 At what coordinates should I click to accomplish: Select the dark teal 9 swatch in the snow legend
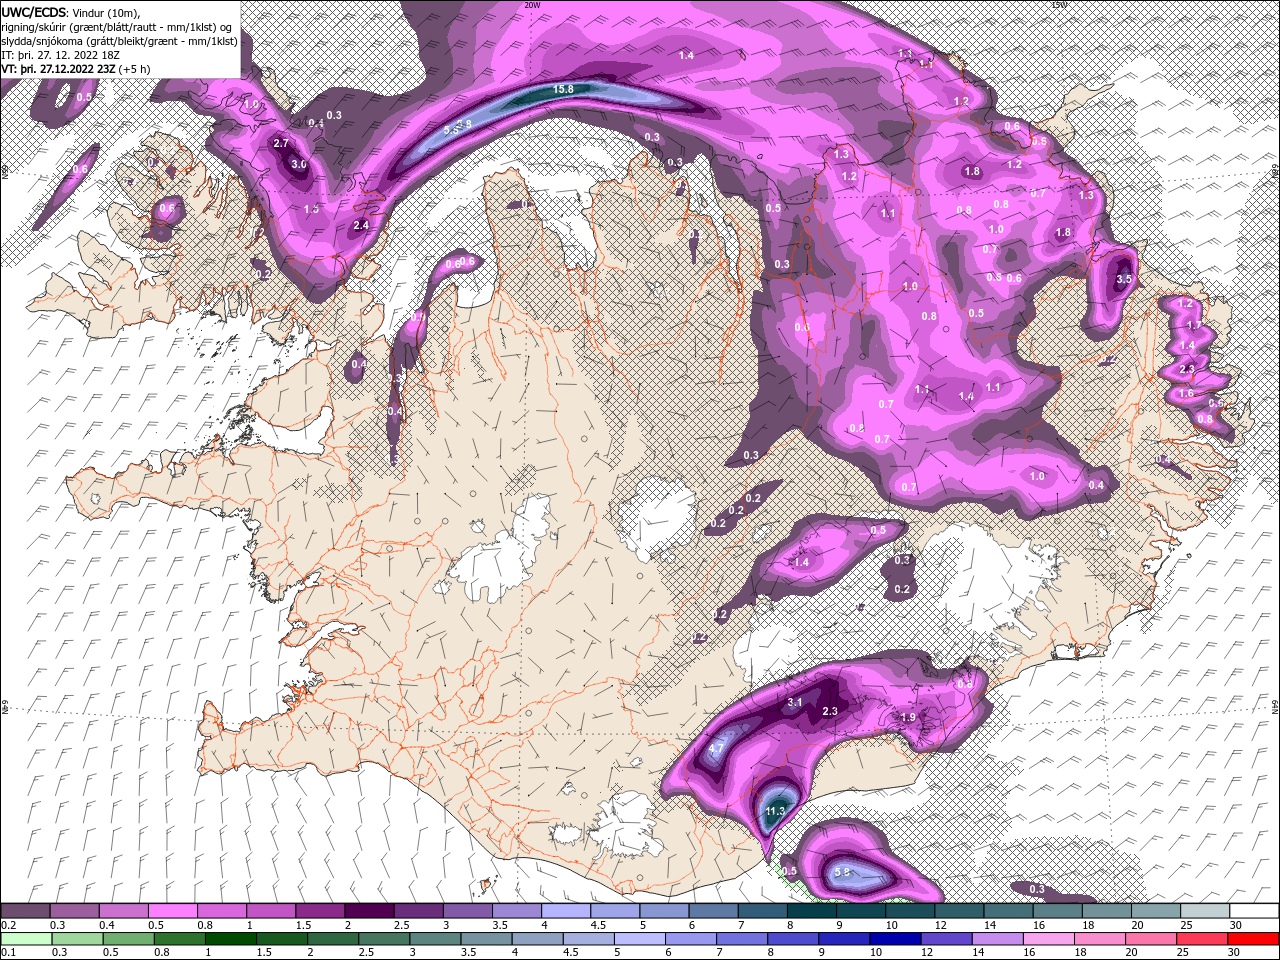[x=861, y=911]
